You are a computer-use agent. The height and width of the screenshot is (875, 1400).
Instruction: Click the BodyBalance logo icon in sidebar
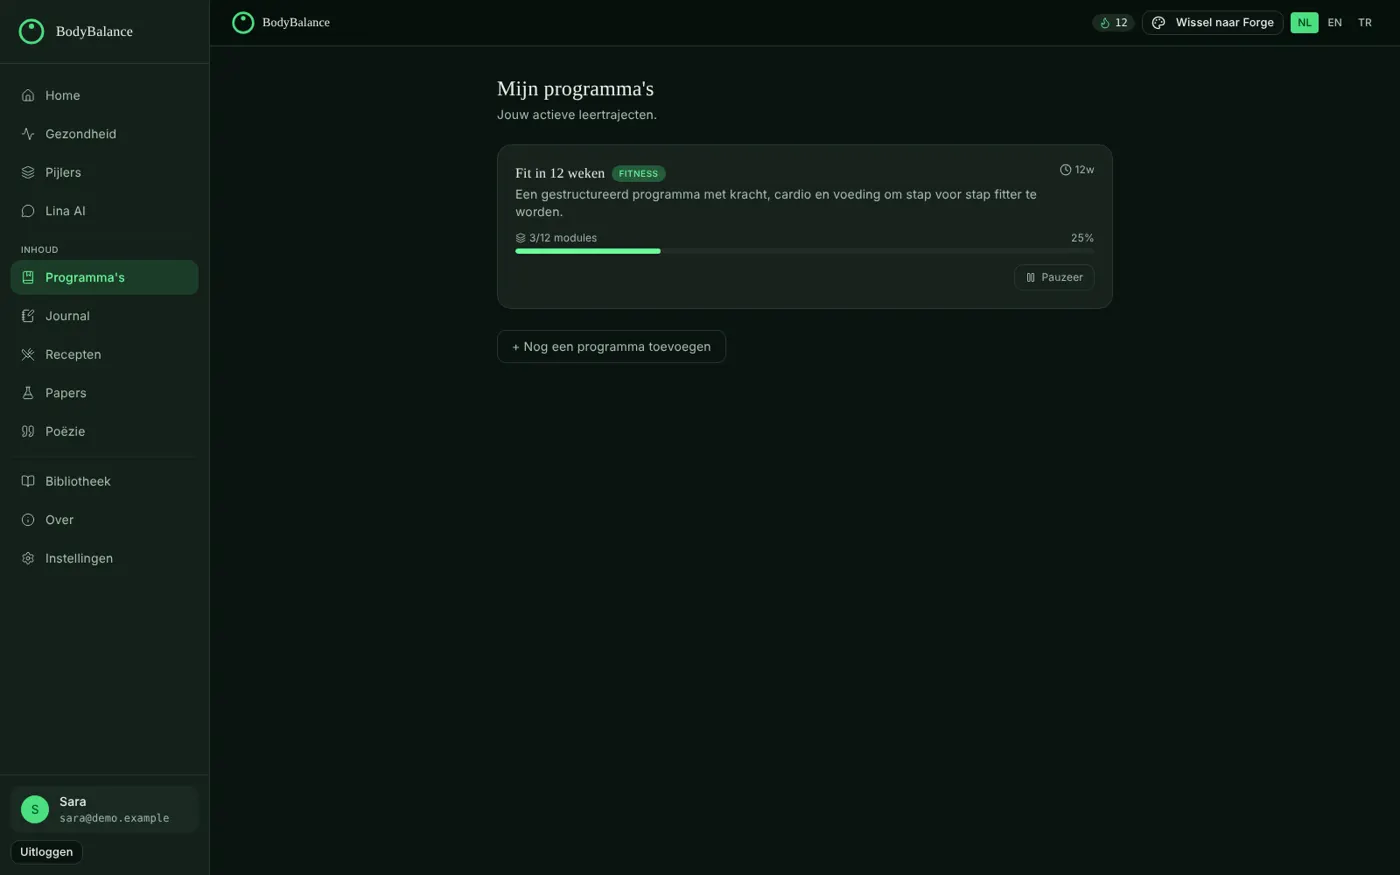tap(31, 31)
